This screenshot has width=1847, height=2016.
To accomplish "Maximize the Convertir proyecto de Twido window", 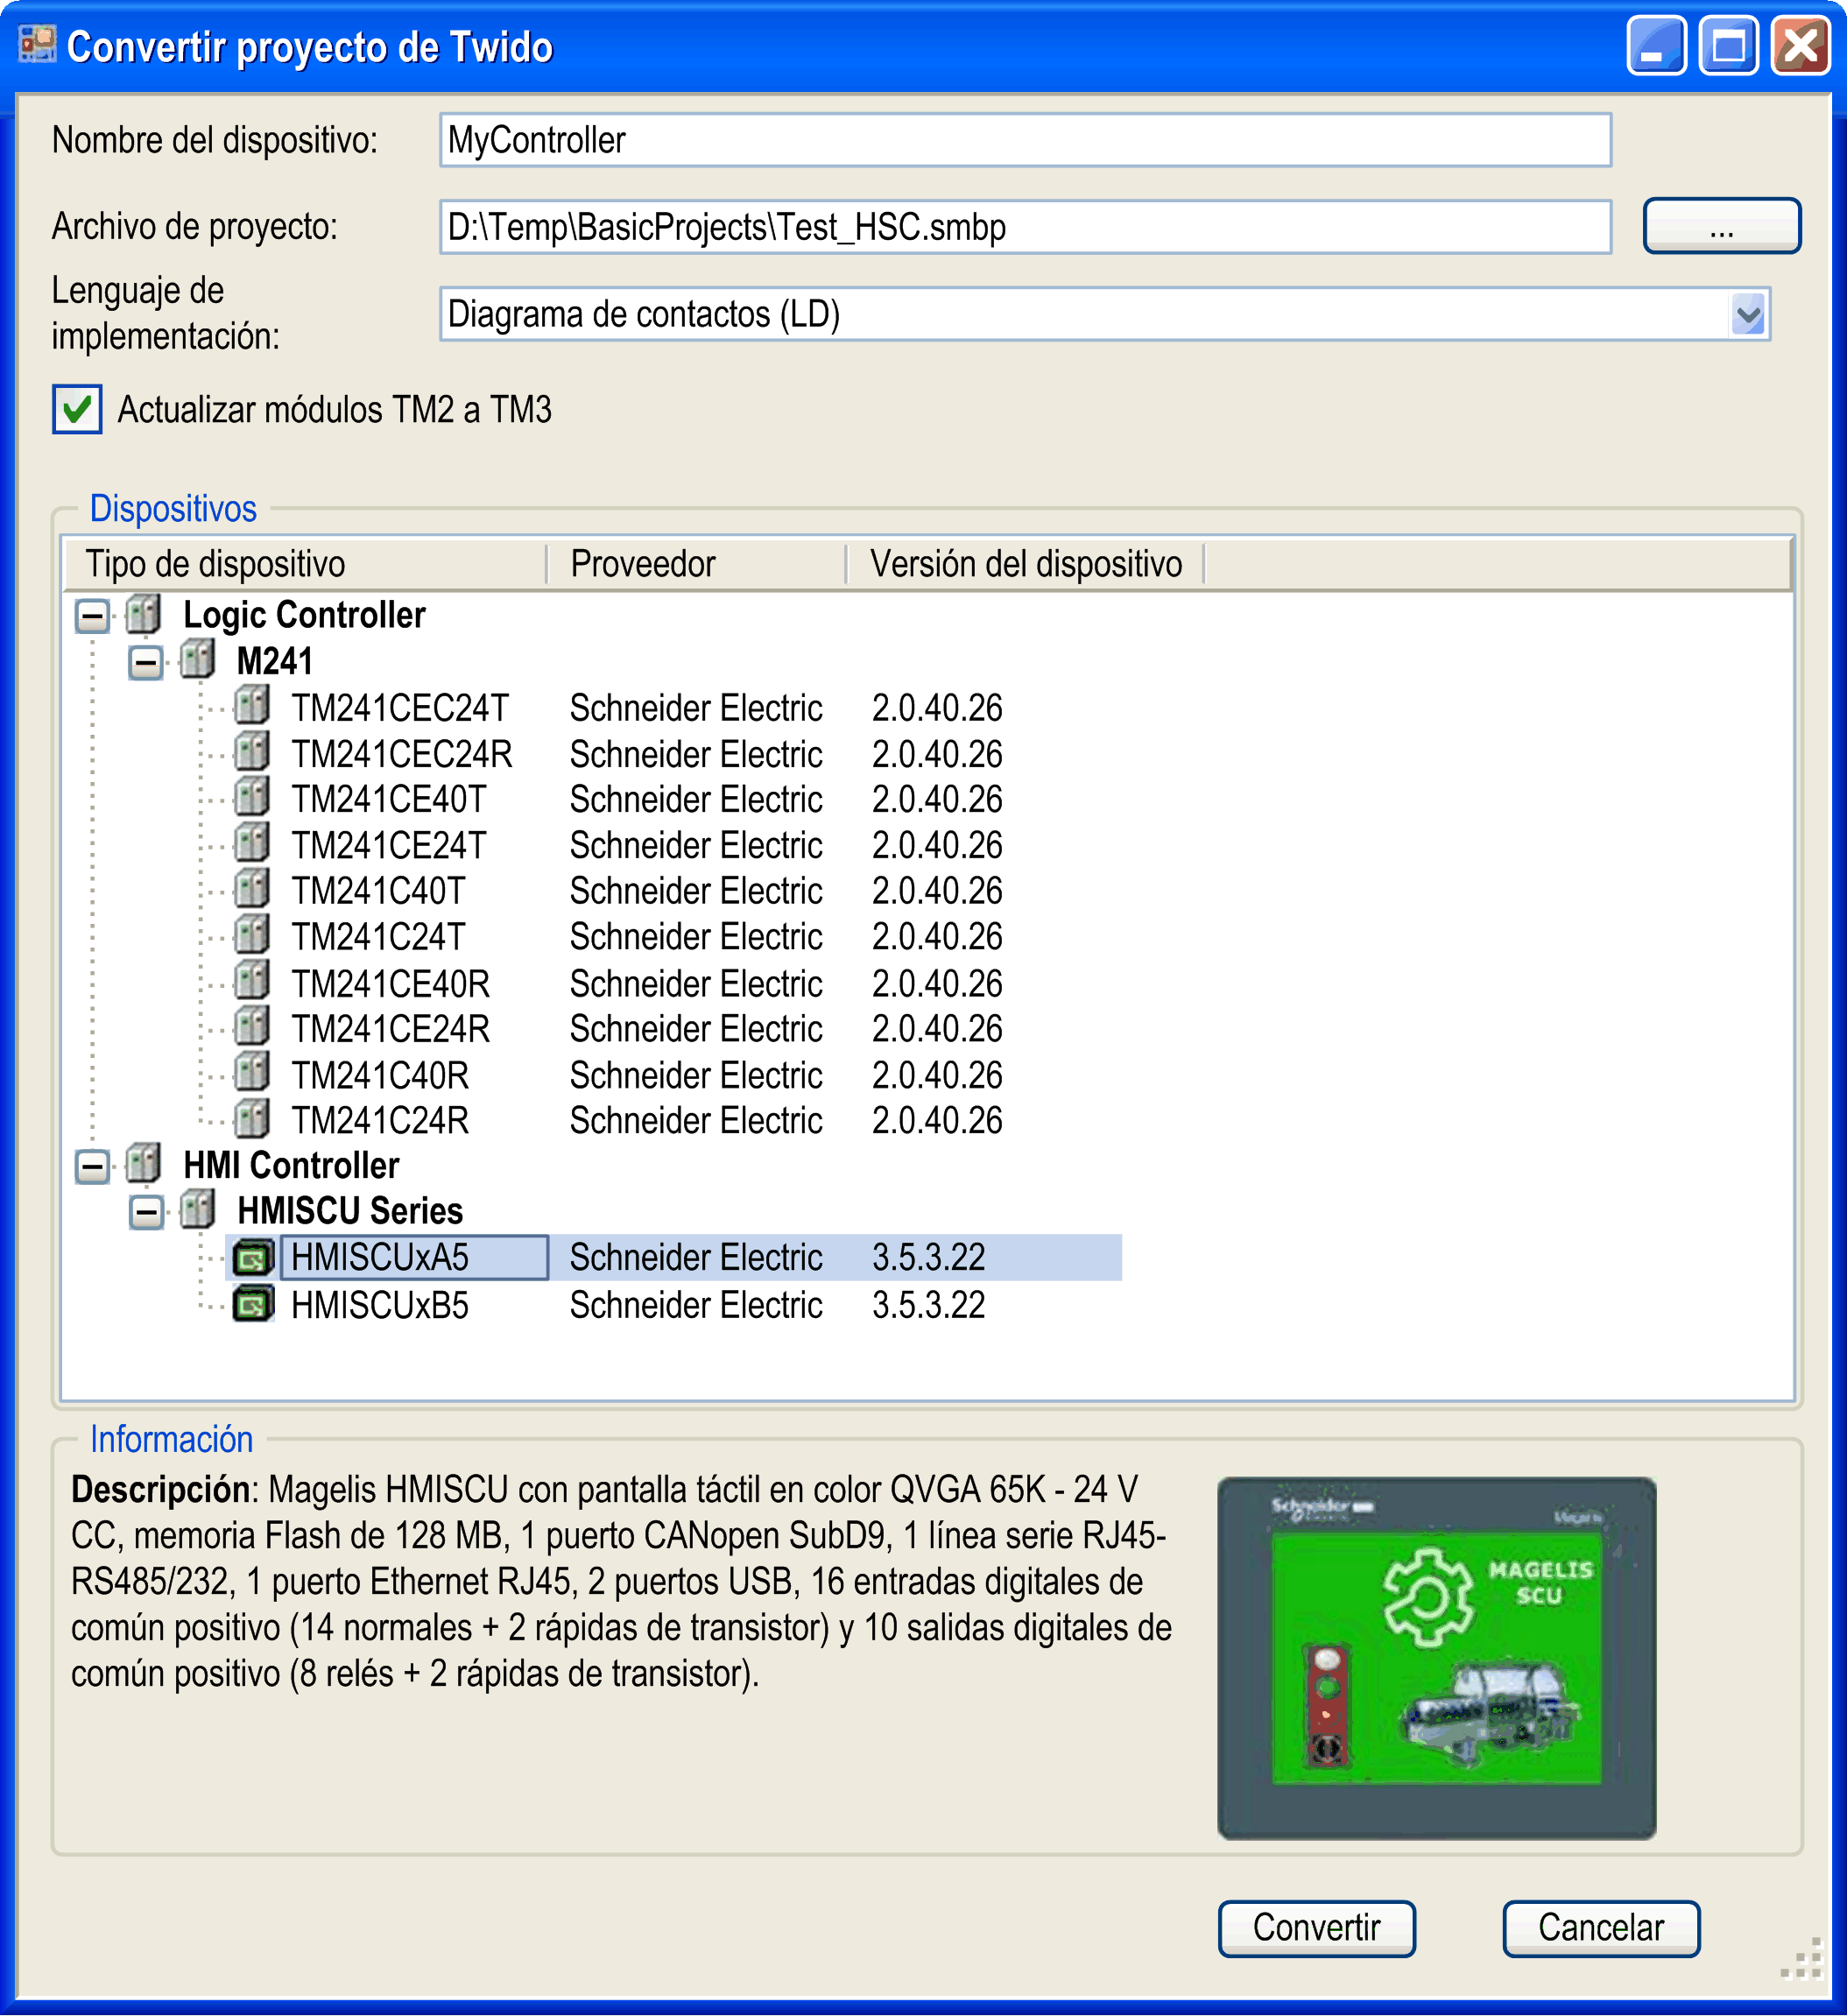I will [1729, 46].
